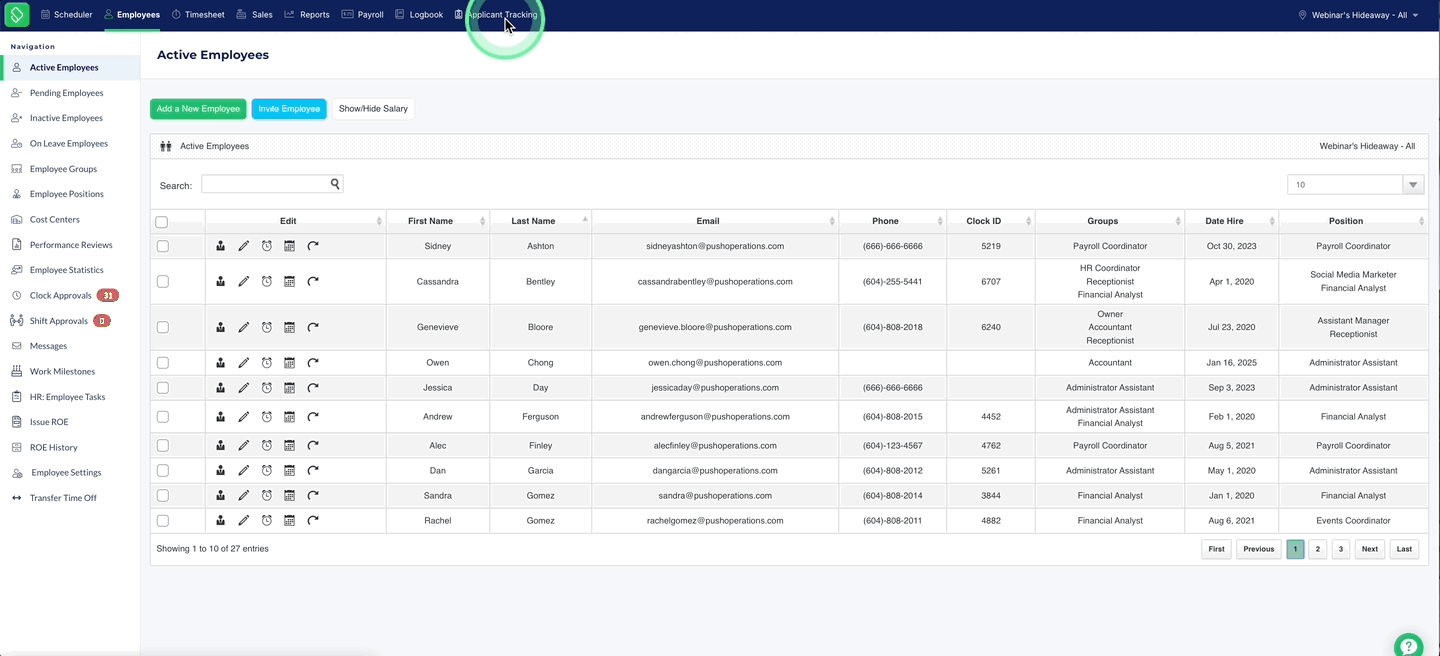Click calendar icon in Owen Chong row
This screenshot has height=656, width=1440.
(x=289, y=363)
